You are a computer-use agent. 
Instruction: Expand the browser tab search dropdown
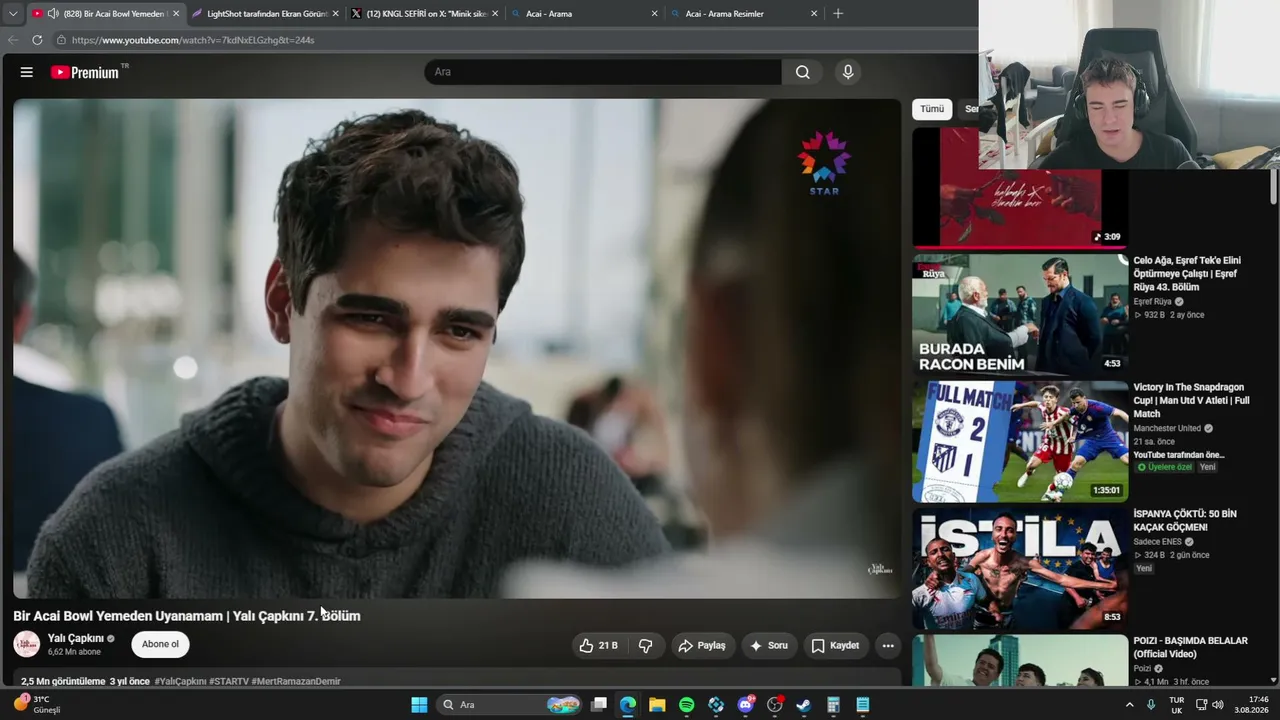(x=13, y=14)
